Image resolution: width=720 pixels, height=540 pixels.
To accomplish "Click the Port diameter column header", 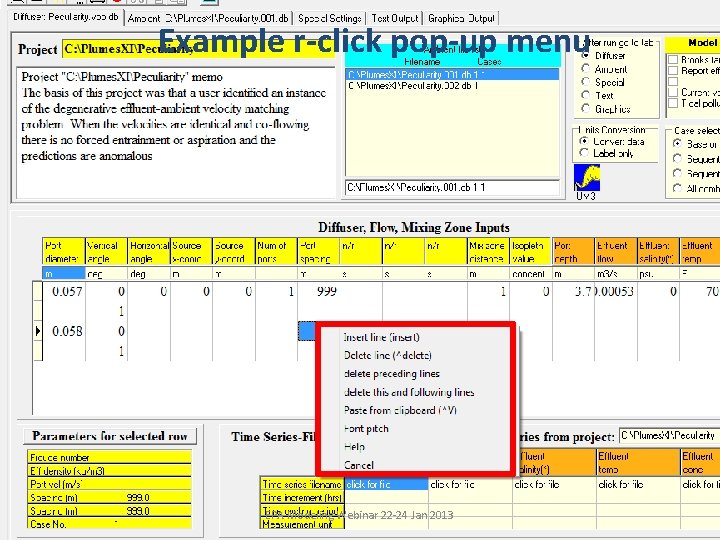I will (63, 252).
